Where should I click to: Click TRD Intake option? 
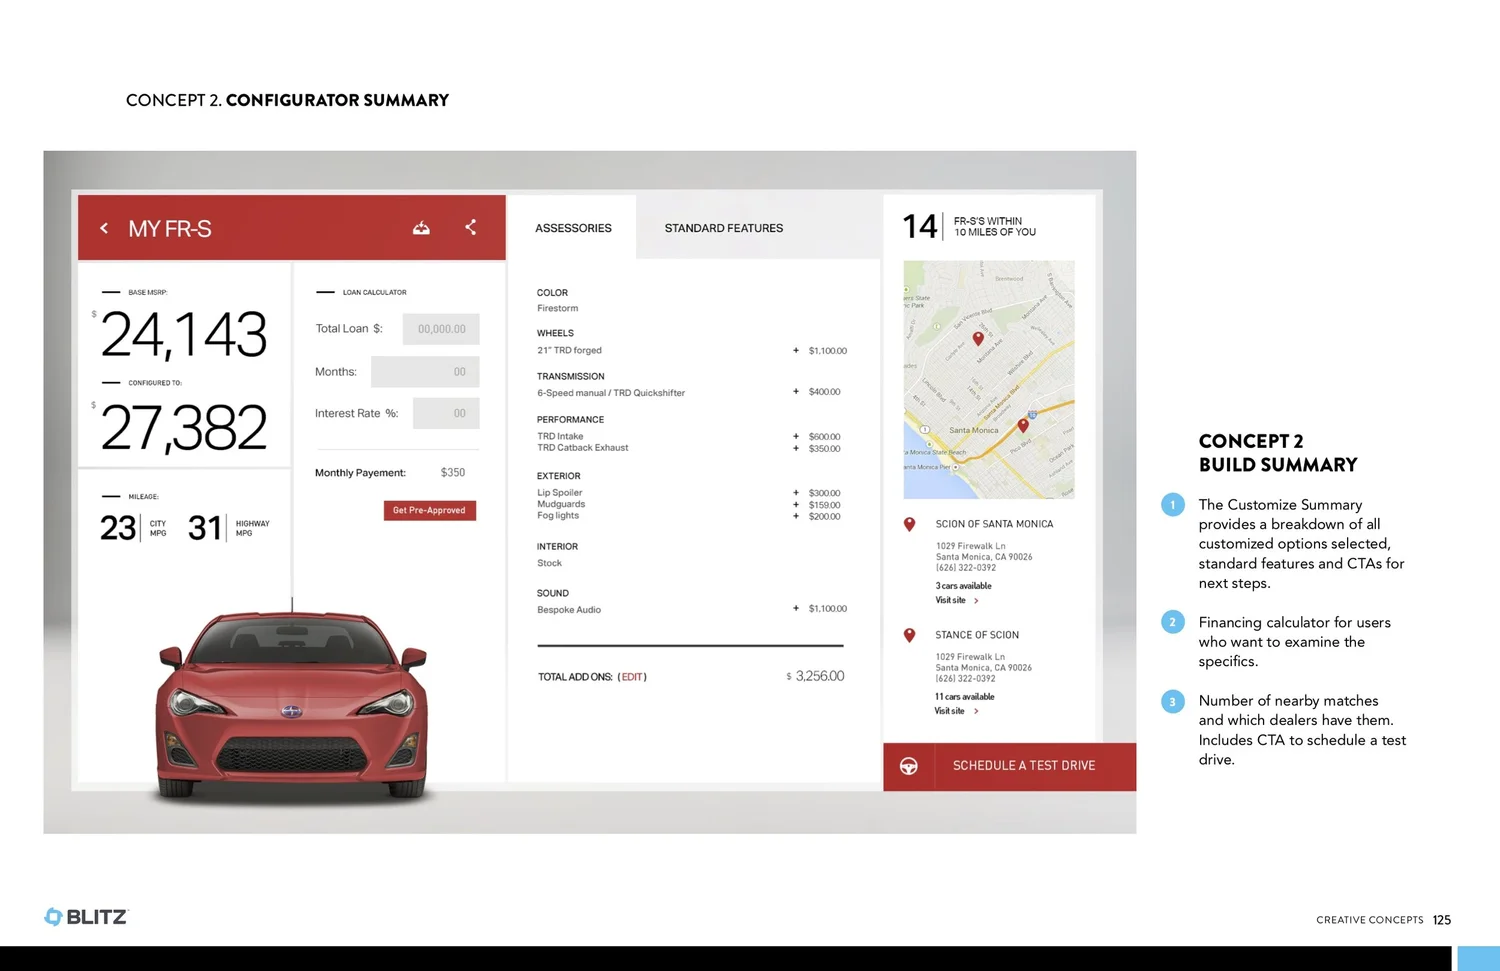(560, 436)
